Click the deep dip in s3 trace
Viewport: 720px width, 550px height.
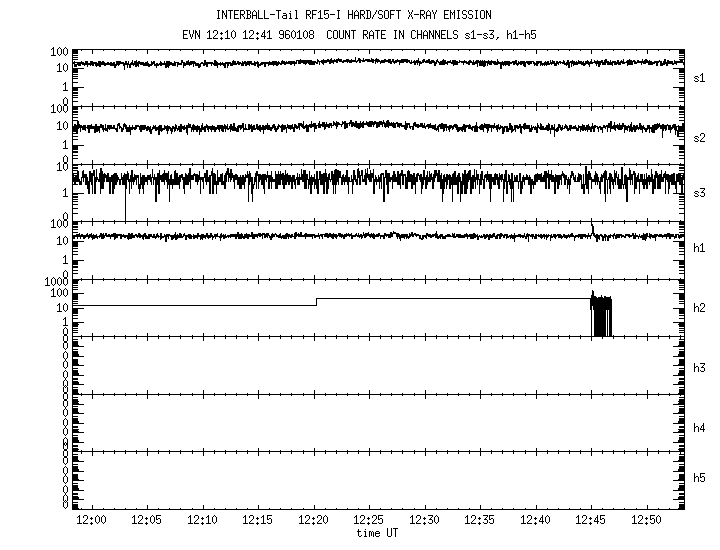click(125, 205)
